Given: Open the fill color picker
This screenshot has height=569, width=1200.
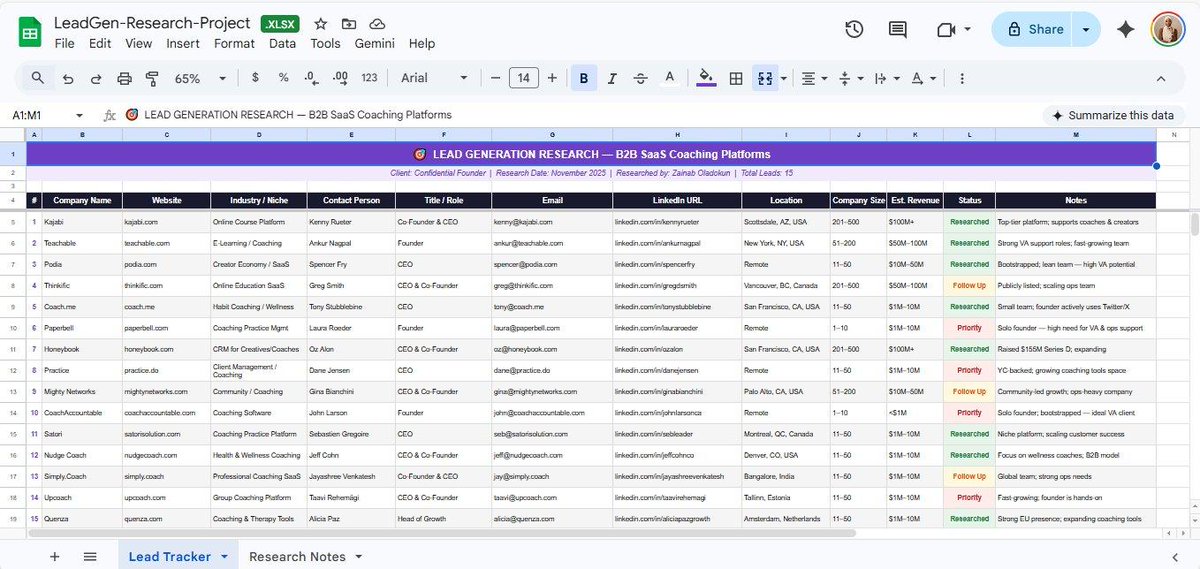Looking at the screenshot, I should [706, 78].
